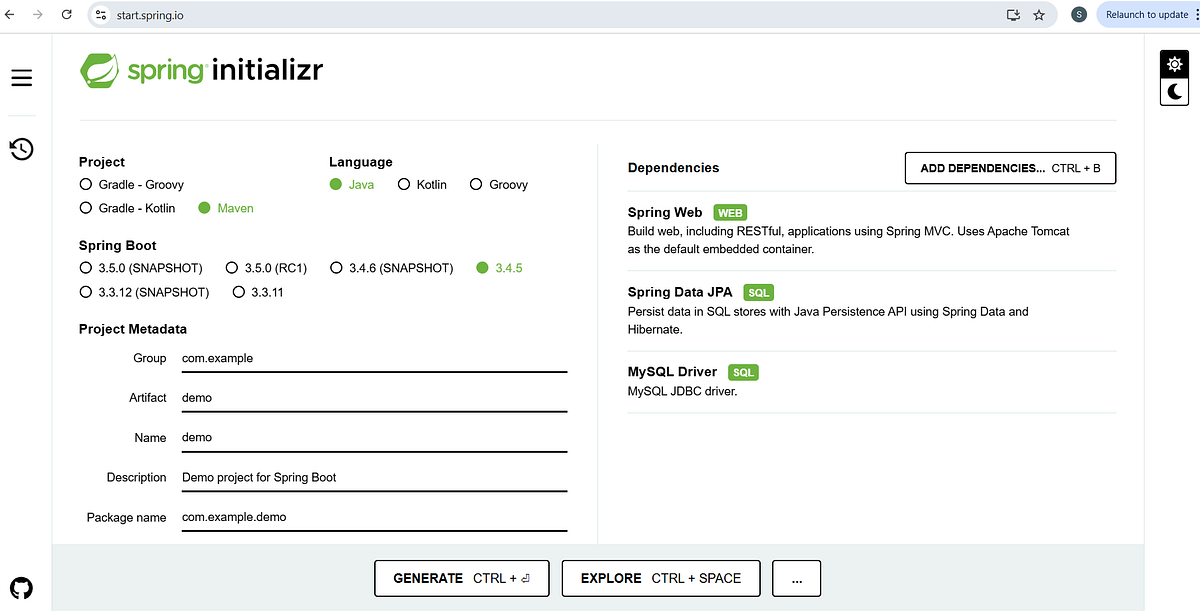Switch to the light theme sun icon

coord(1174,64)
